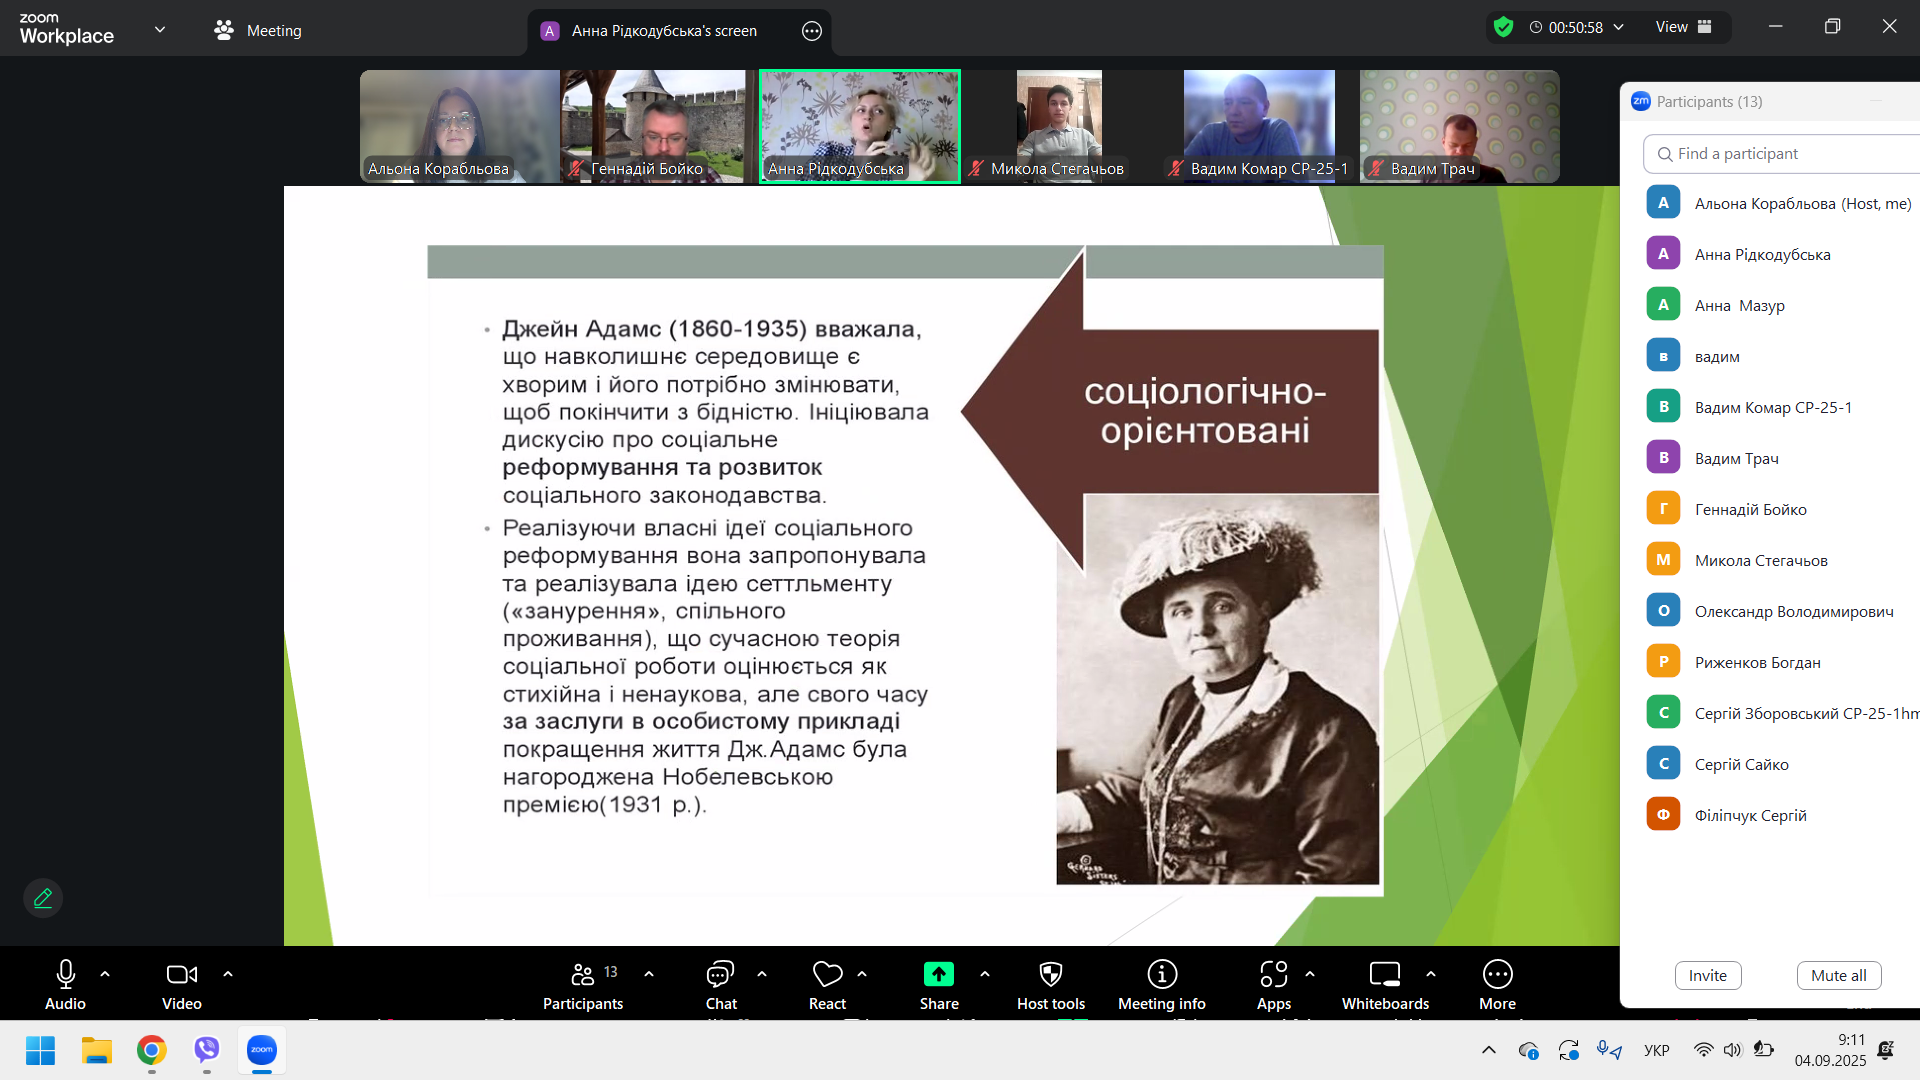Screen dimensions: 1920x1080
Task: Toggle the Participants panel
Action: [x=583, y=975]
